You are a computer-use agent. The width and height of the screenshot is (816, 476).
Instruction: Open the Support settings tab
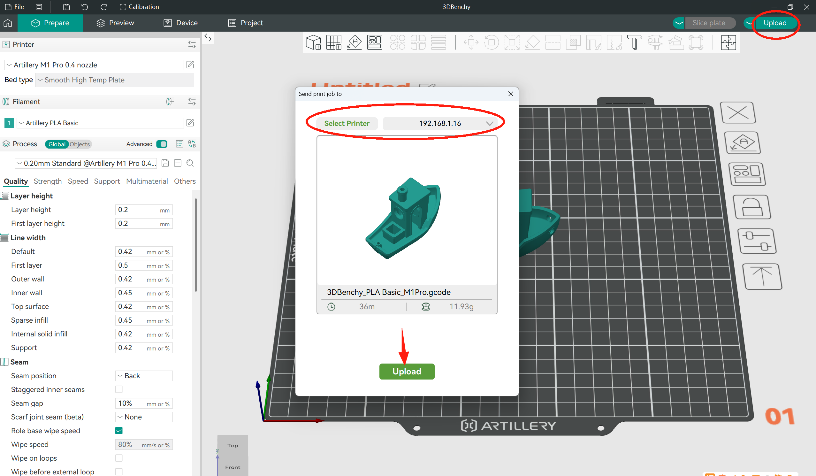[107, 182]
